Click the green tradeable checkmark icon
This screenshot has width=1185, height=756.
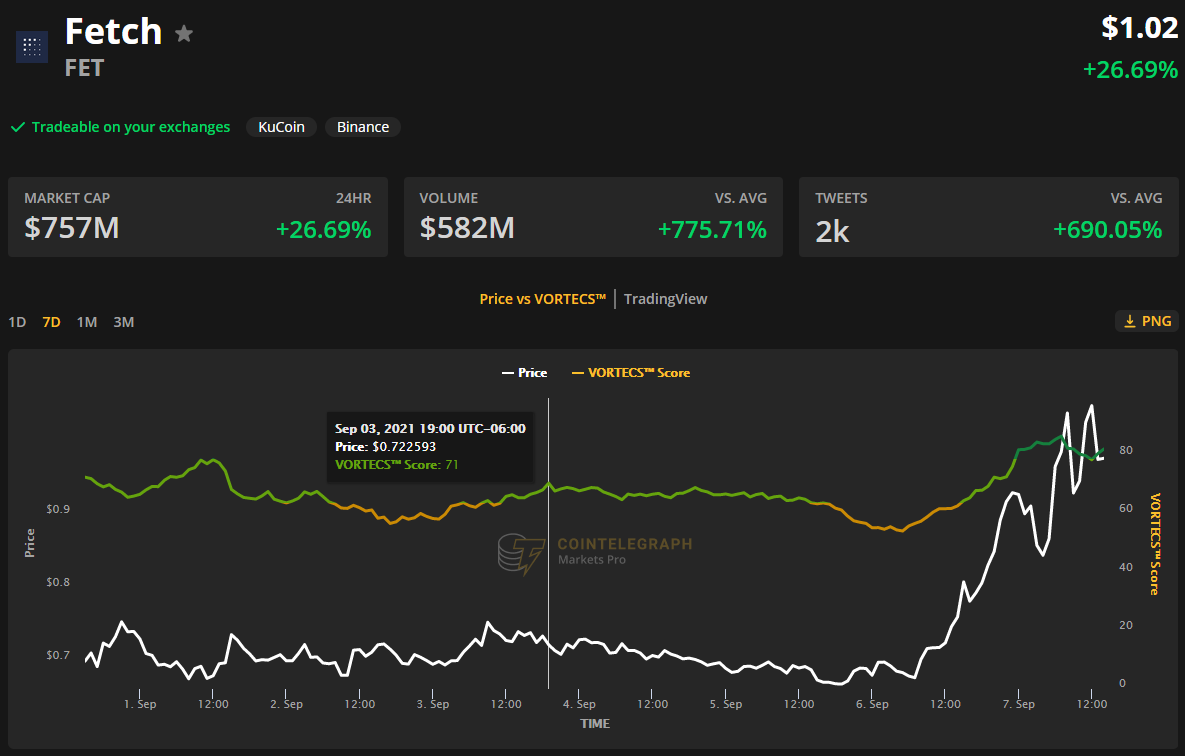17,127
